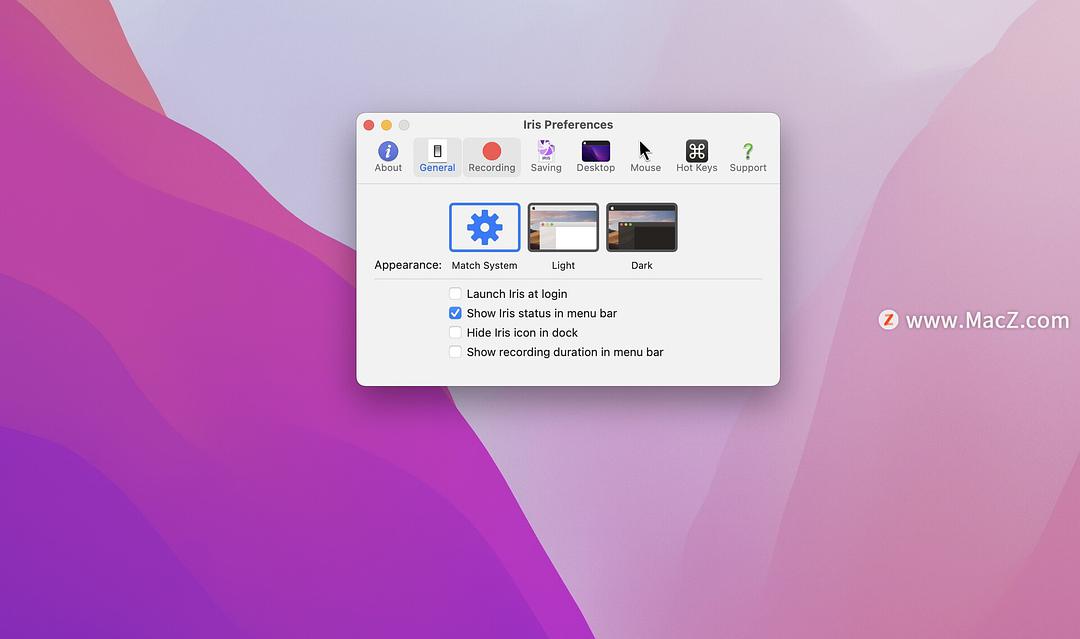
Task: Select the General toolbar tab
Action: pos(437,157)
